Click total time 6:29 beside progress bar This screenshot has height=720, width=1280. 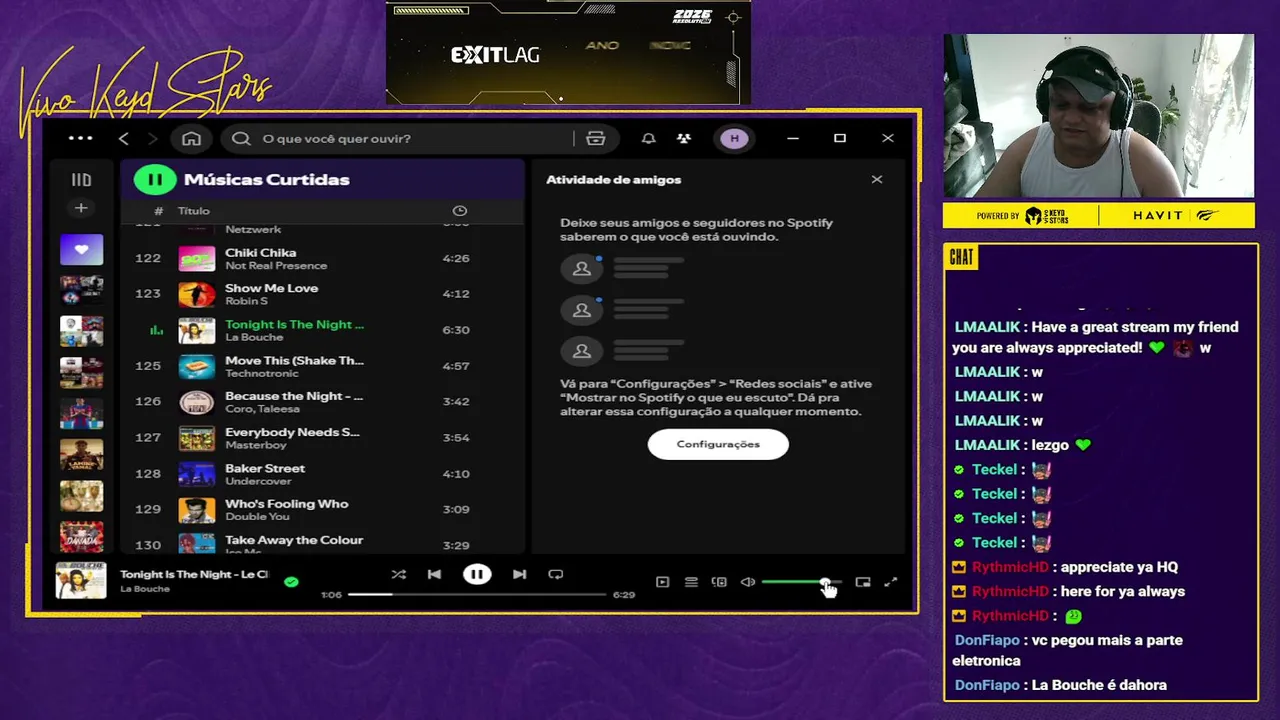[624, 595]
